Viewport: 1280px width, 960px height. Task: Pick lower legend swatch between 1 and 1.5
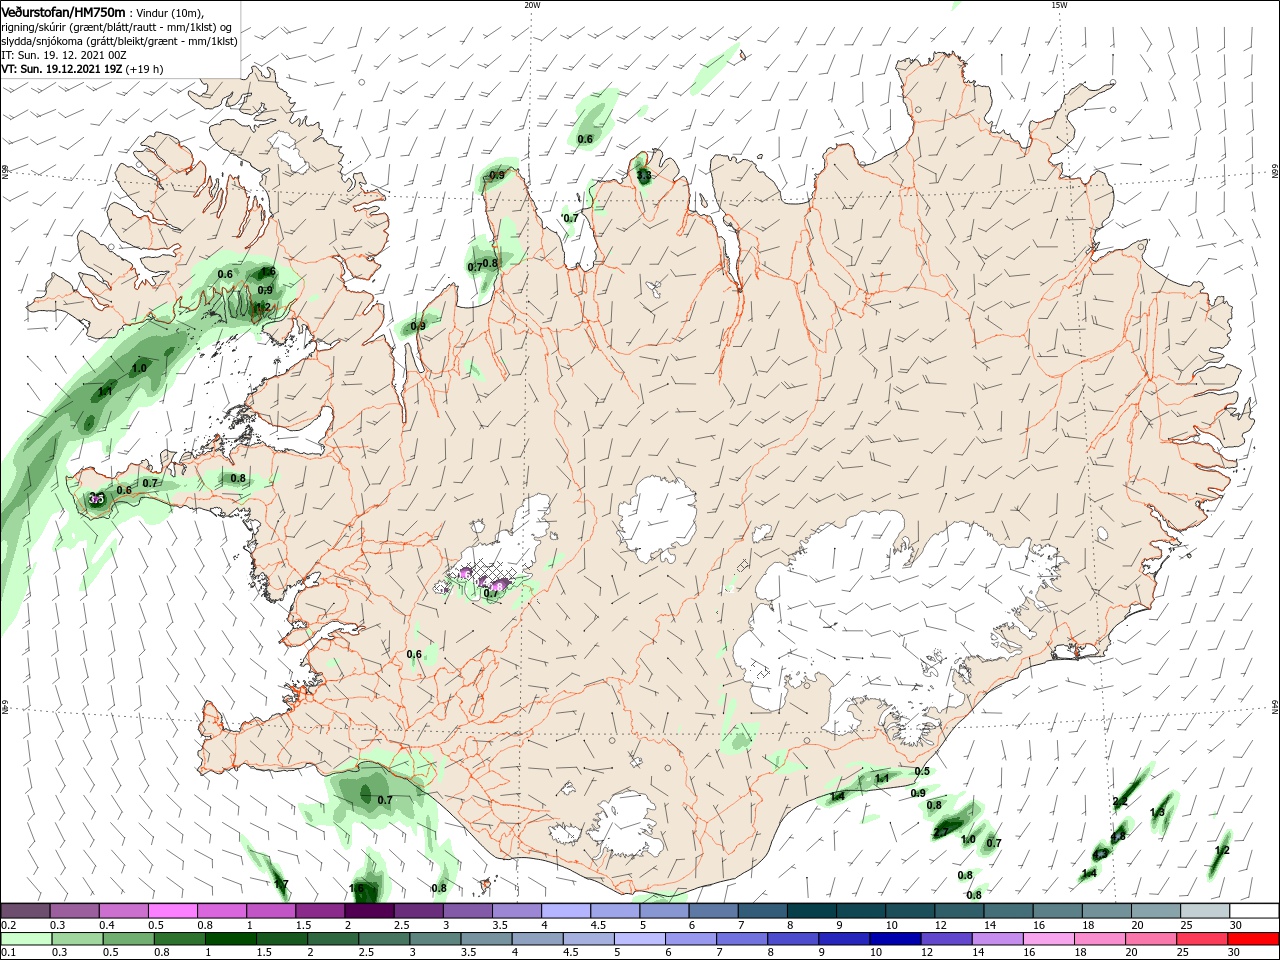(x=230, y=938)
